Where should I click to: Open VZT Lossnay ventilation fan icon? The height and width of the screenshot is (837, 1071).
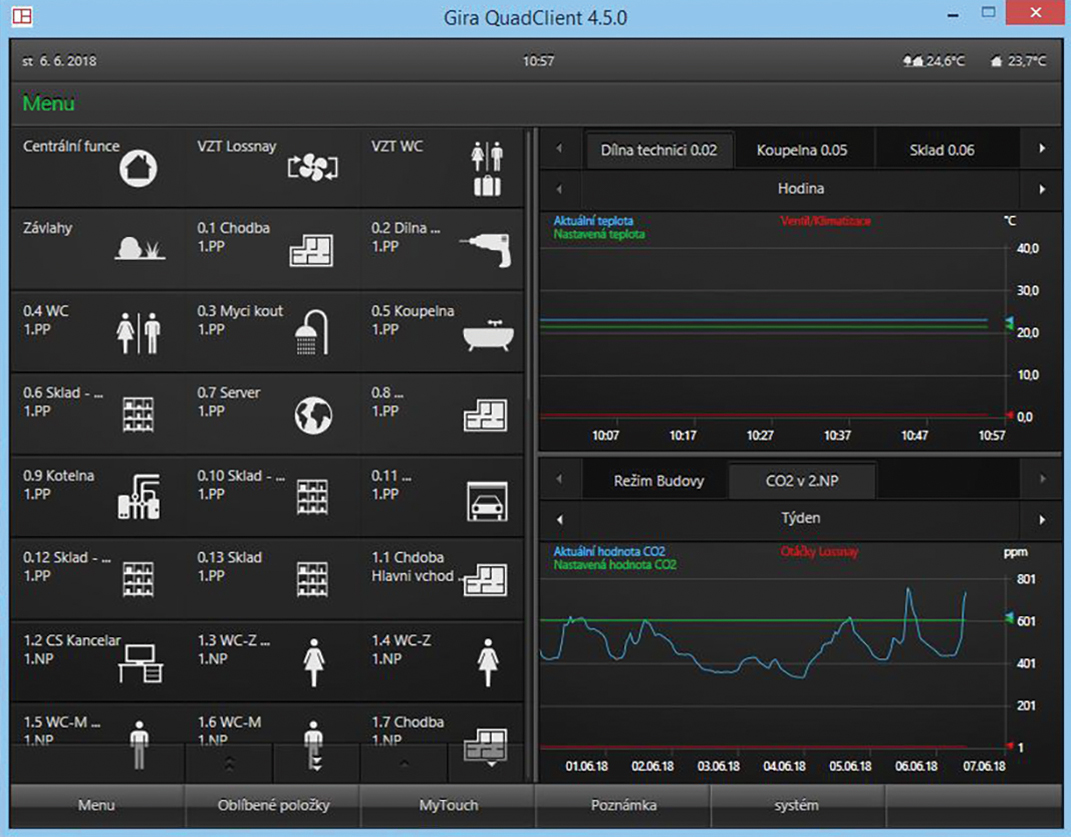(313, 167)
